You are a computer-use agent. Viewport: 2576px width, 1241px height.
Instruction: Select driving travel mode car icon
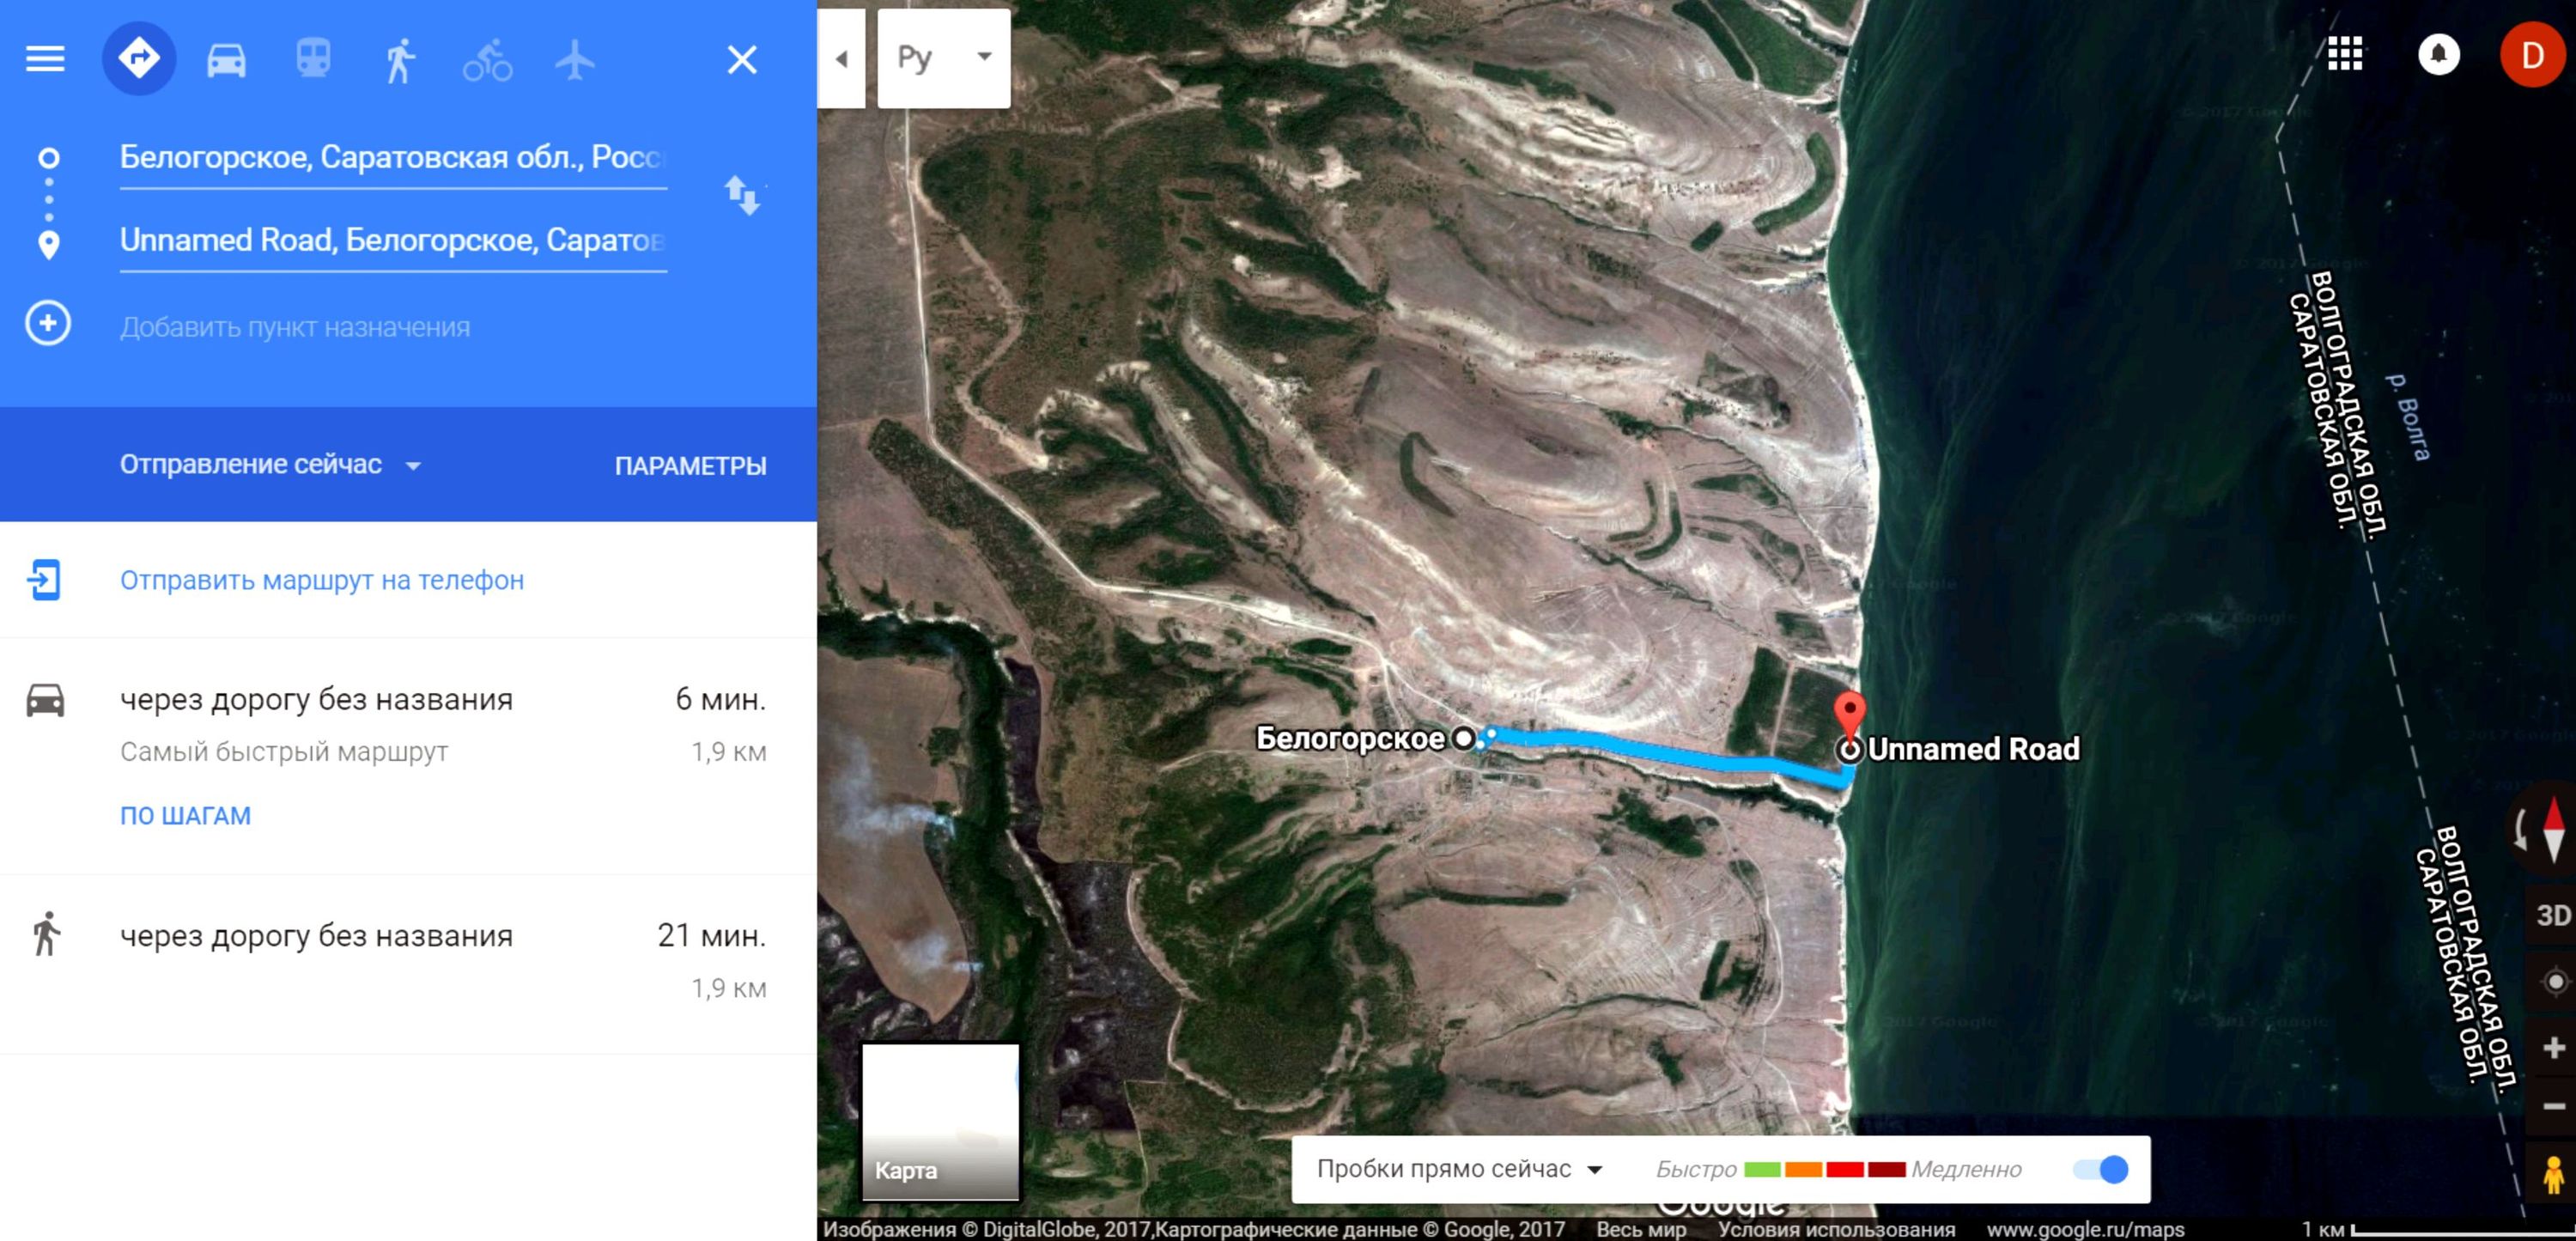[226, 59]
